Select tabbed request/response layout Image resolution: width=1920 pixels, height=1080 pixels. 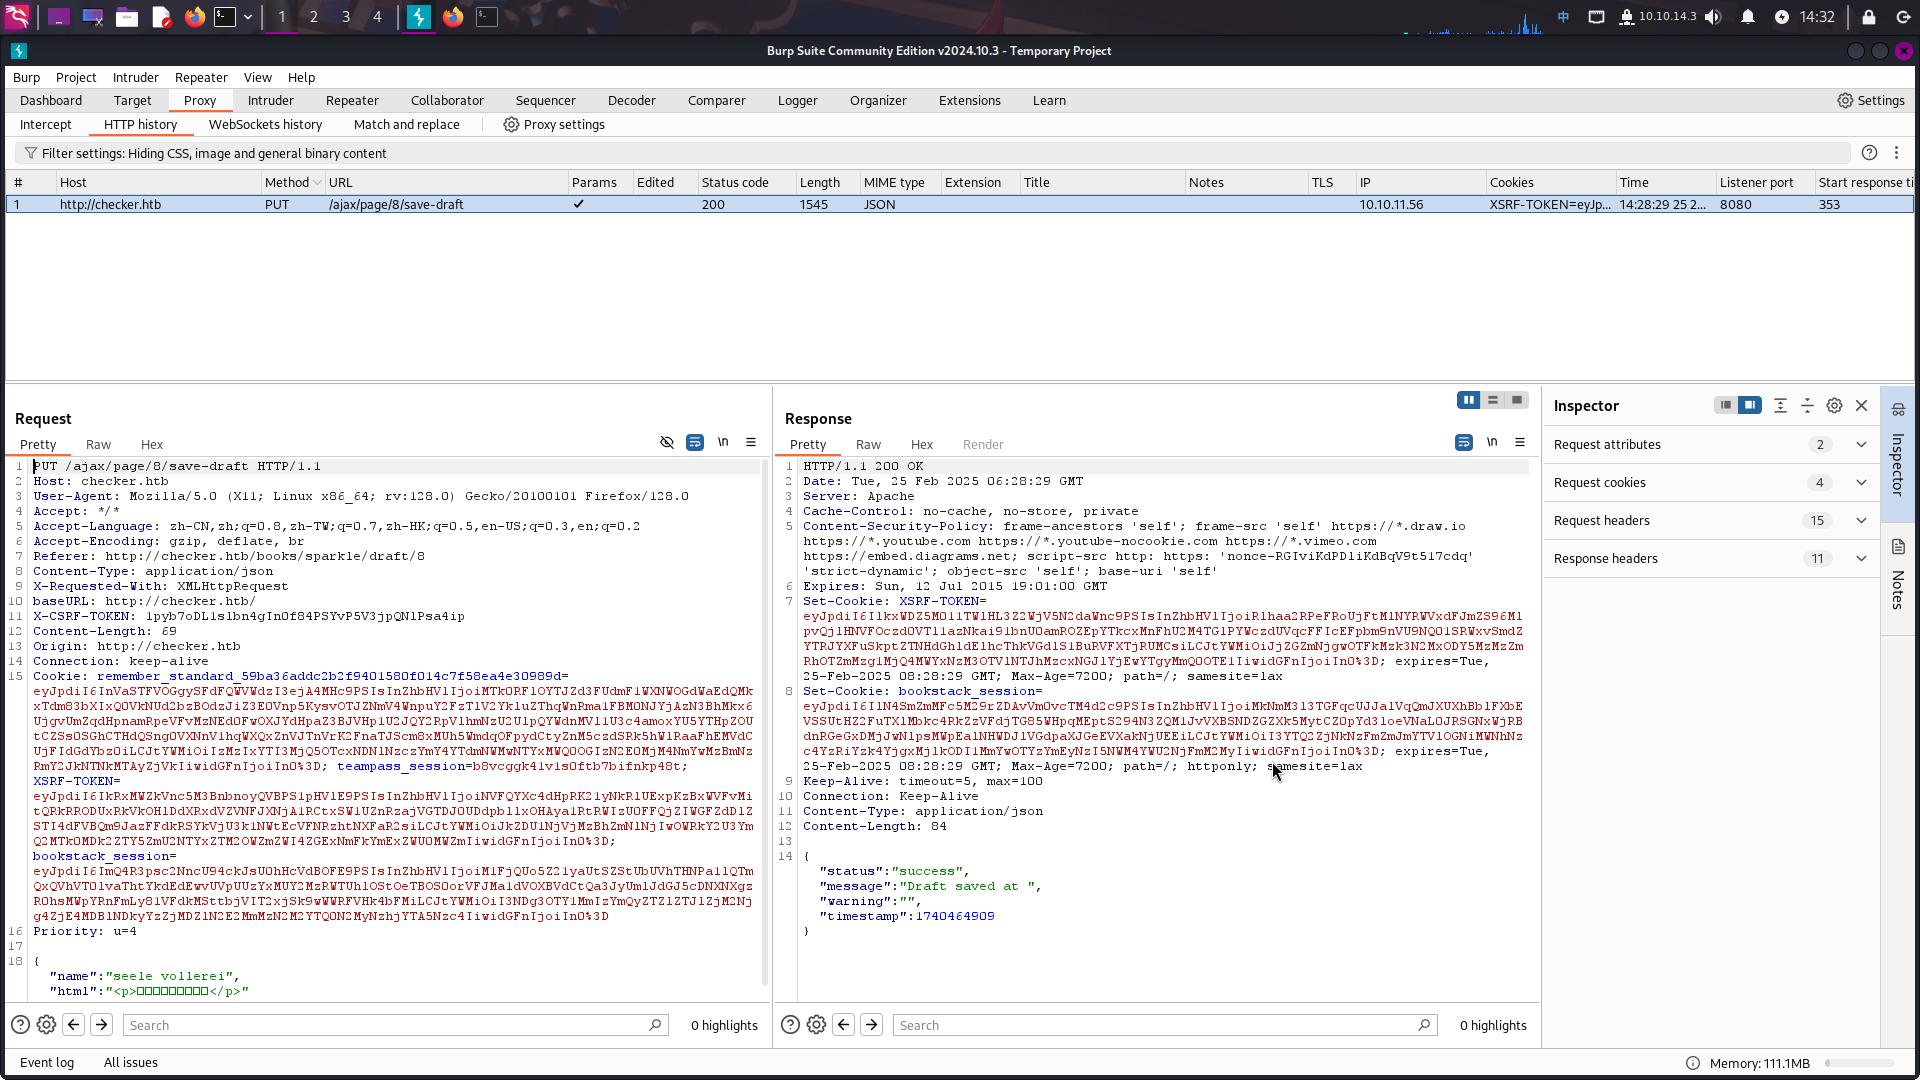point(1517,400)
